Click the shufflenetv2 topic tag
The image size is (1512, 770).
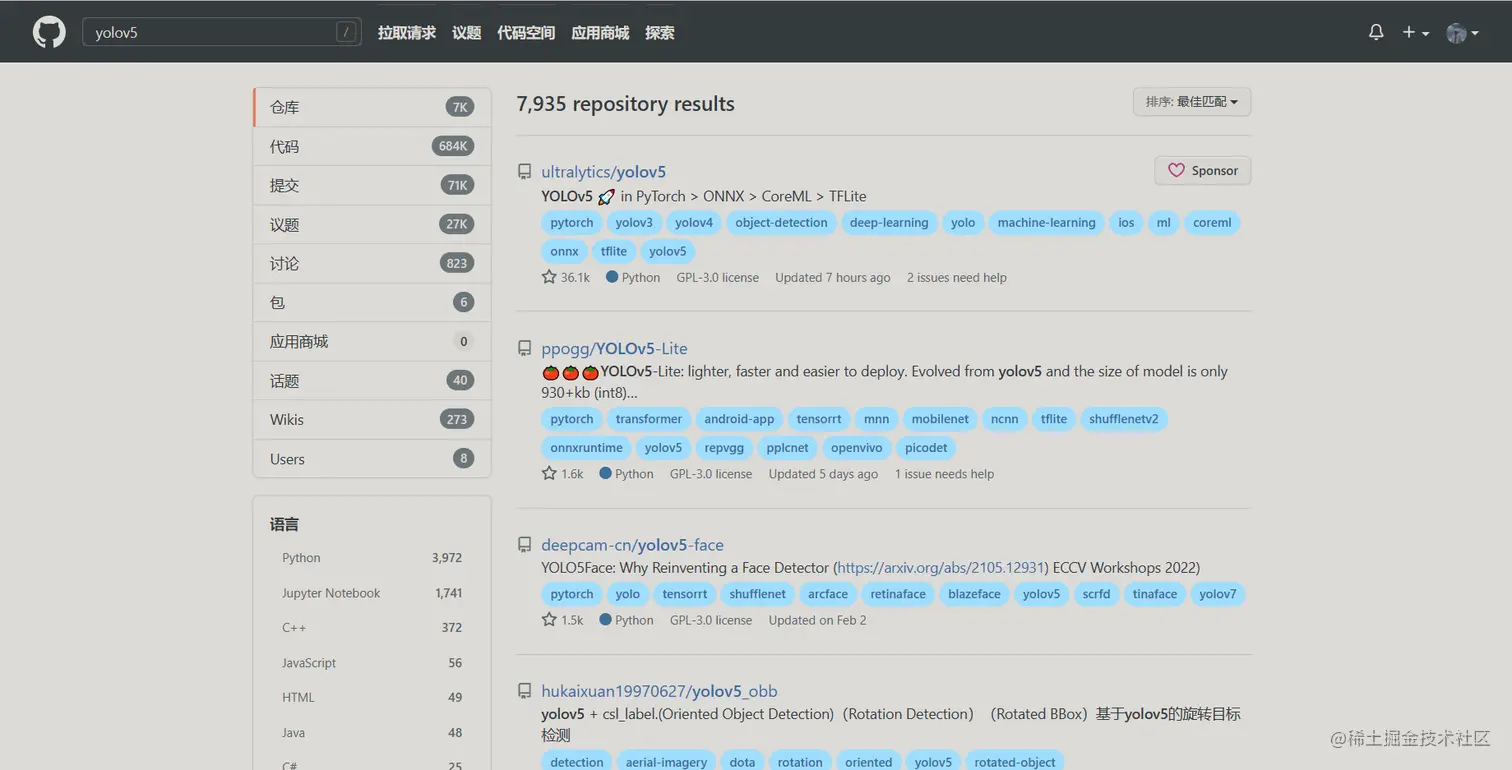coord(1124,419)
